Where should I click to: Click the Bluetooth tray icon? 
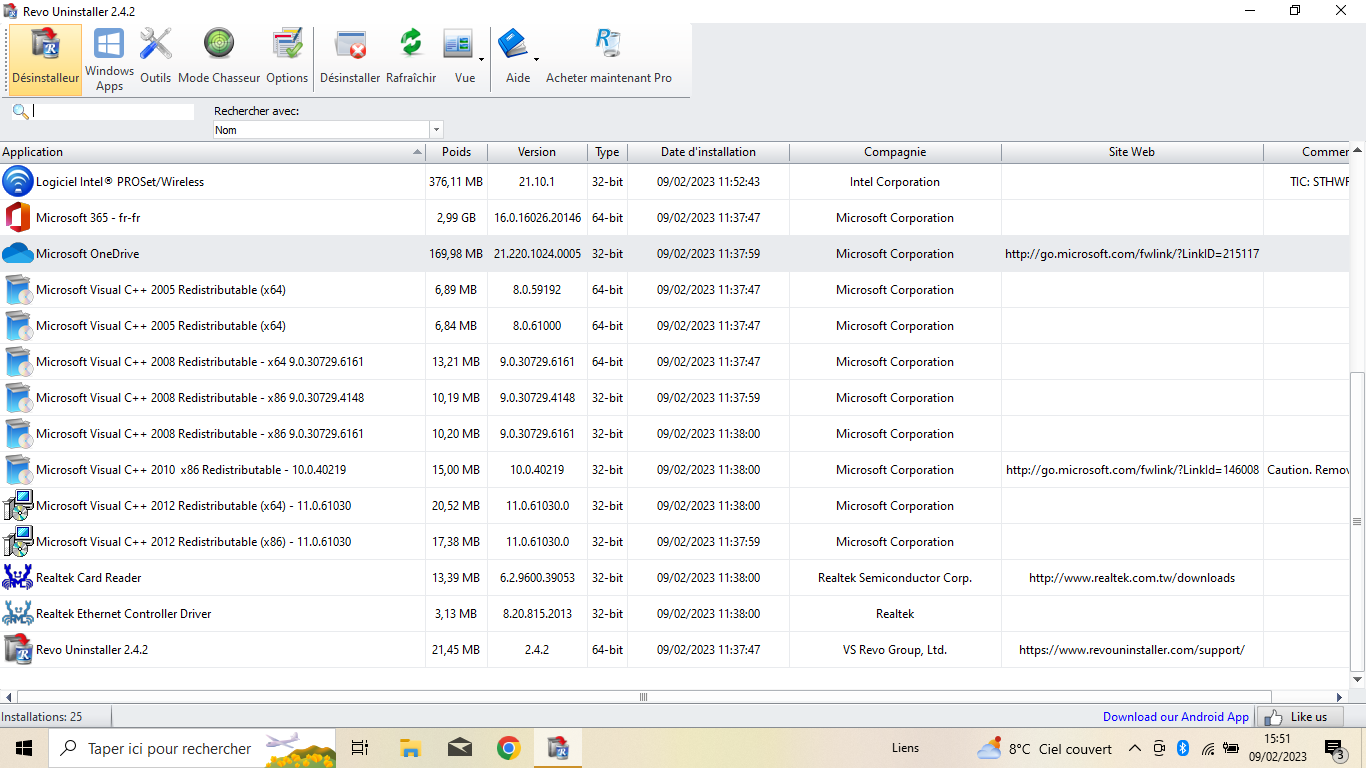1182,748
